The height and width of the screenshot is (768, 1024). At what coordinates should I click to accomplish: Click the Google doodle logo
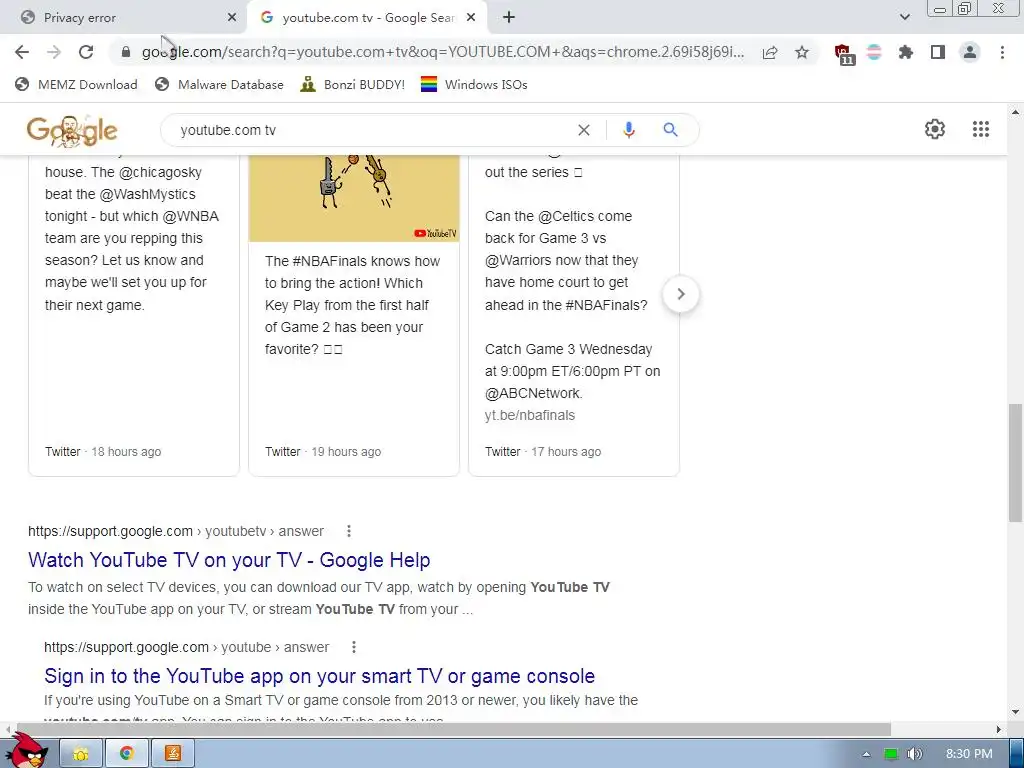click(72, 131)
